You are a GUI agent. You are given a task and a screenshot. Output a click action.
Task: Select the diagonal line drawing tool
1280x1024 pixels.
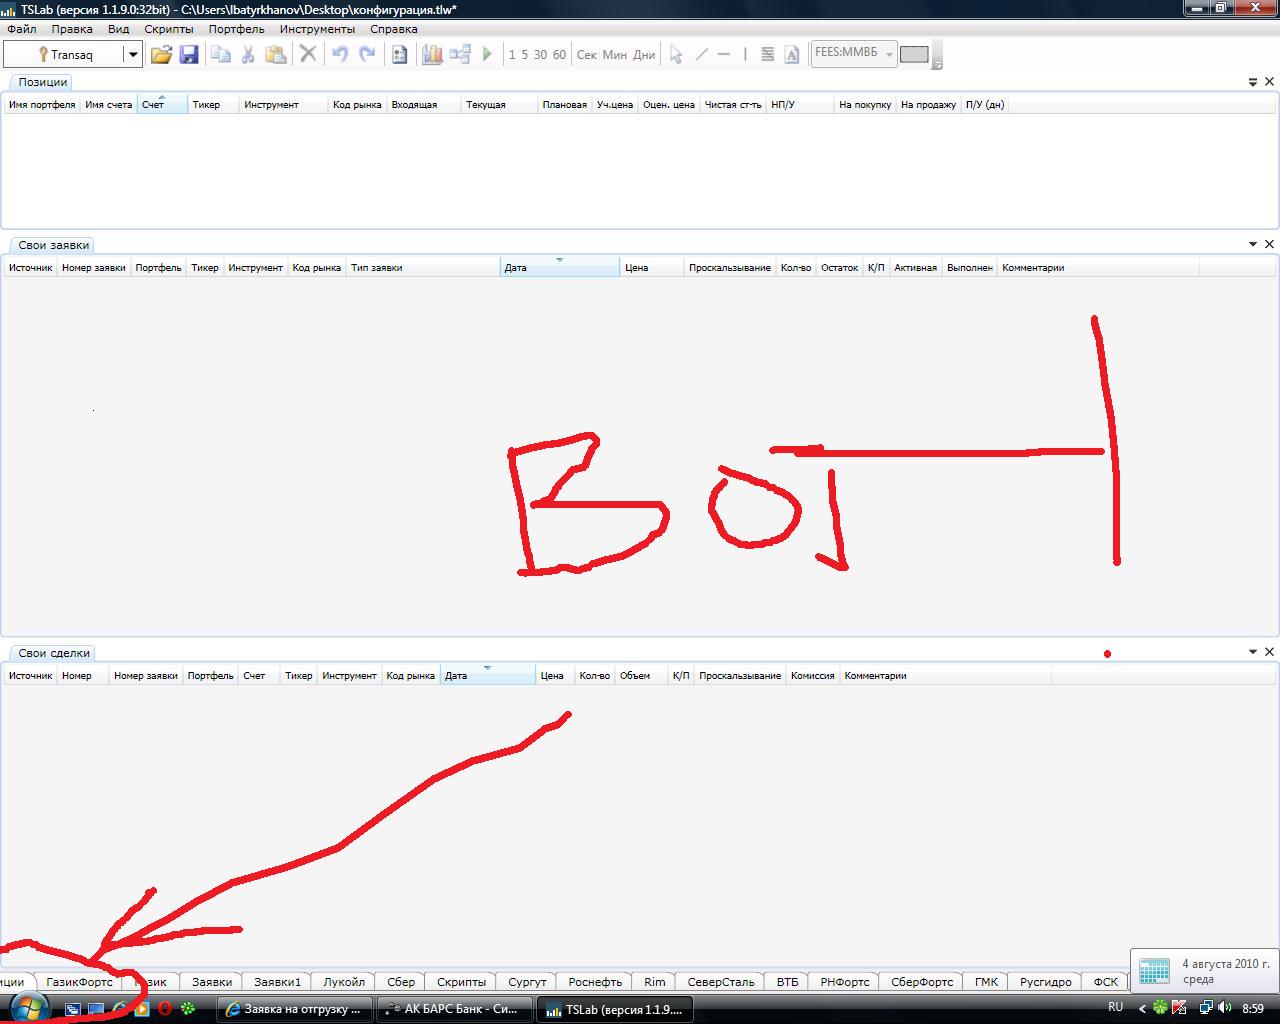(701, 54)
